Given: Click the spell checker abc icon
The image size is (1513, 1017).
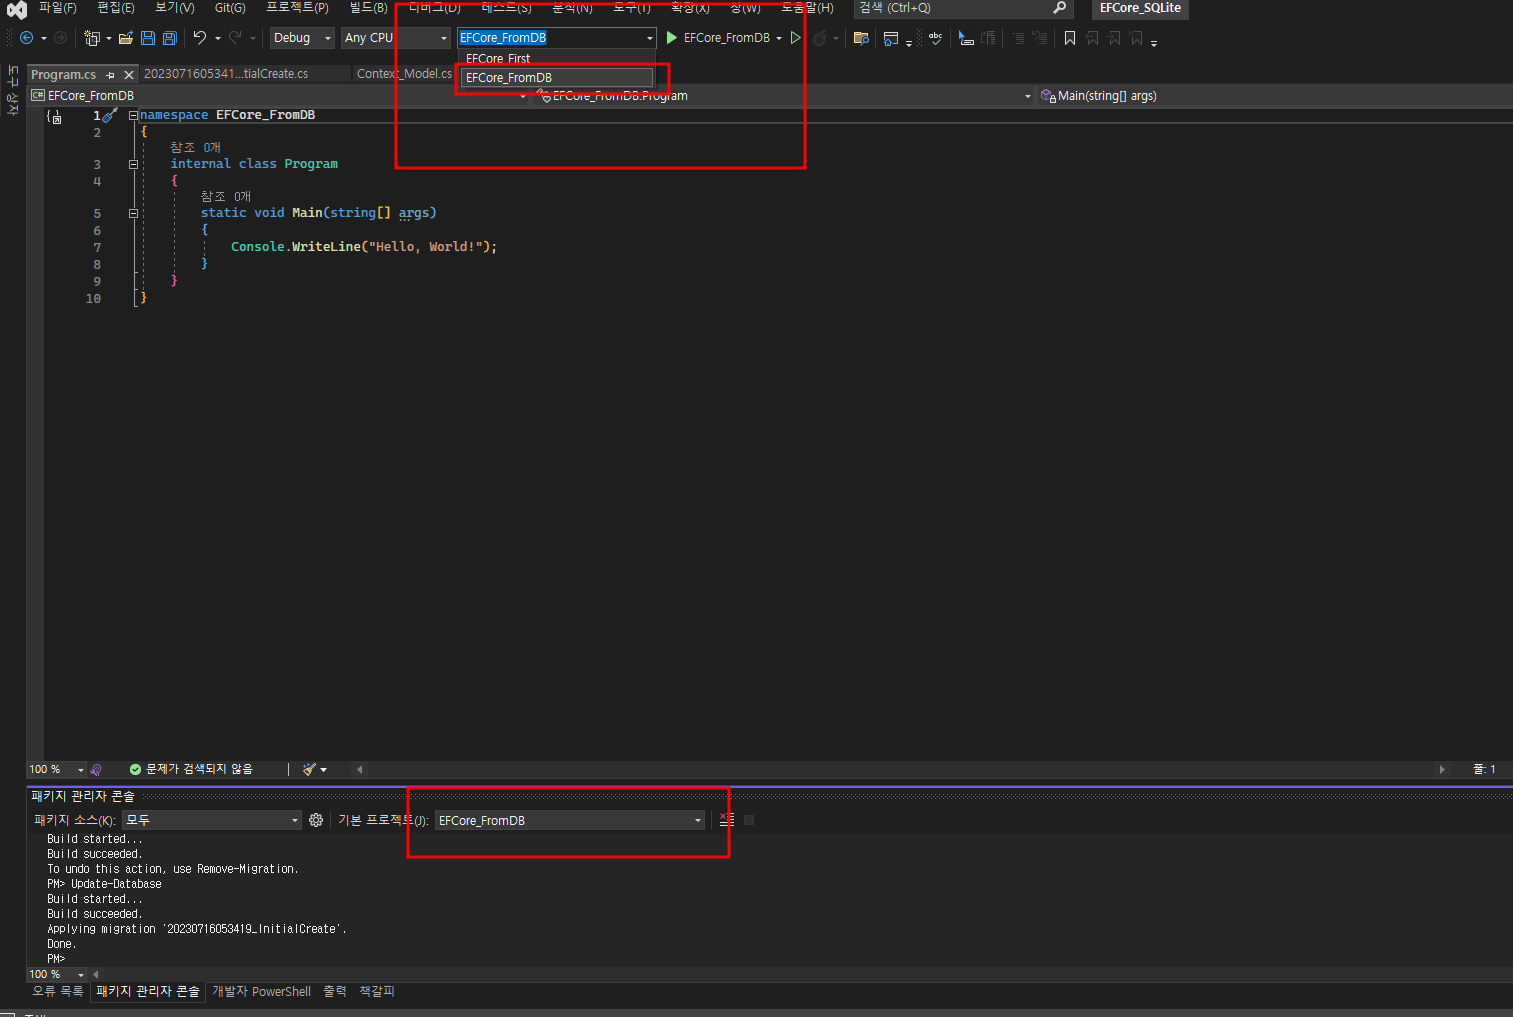Looking at the screenshot, I should tap(935, 38).
